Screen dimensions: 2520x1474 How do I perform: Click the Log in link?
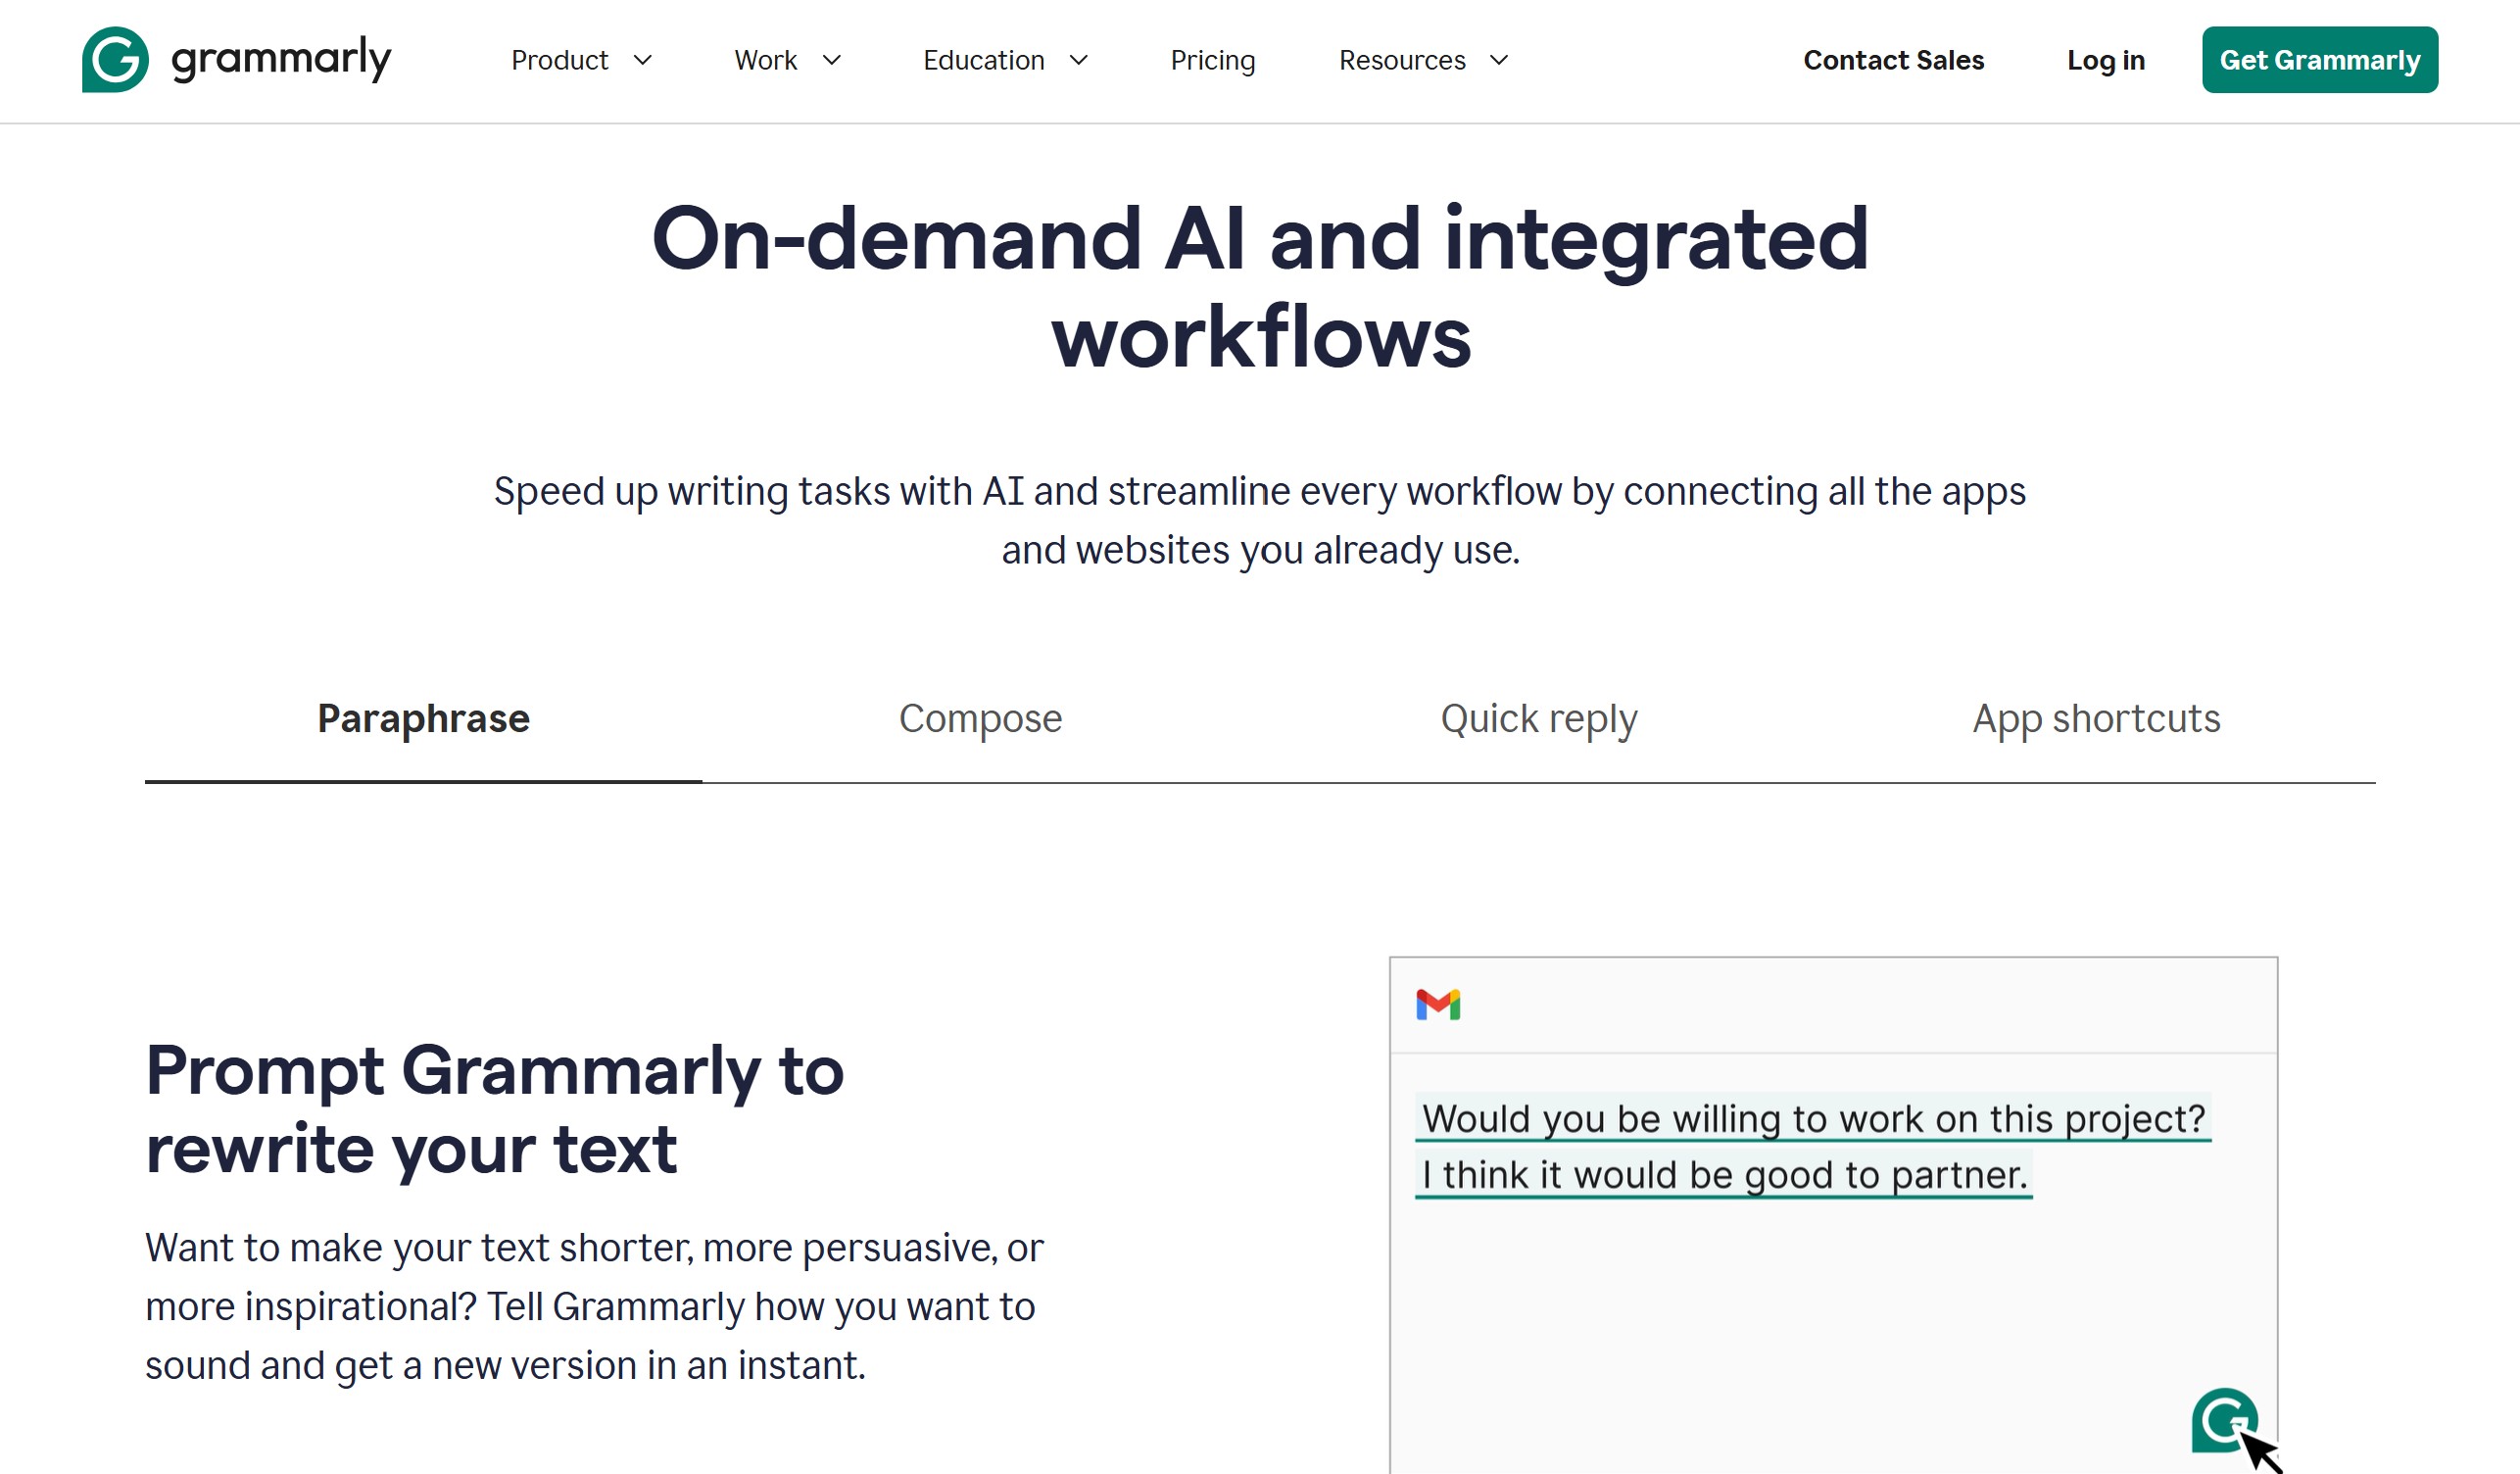pos(2105,60)
